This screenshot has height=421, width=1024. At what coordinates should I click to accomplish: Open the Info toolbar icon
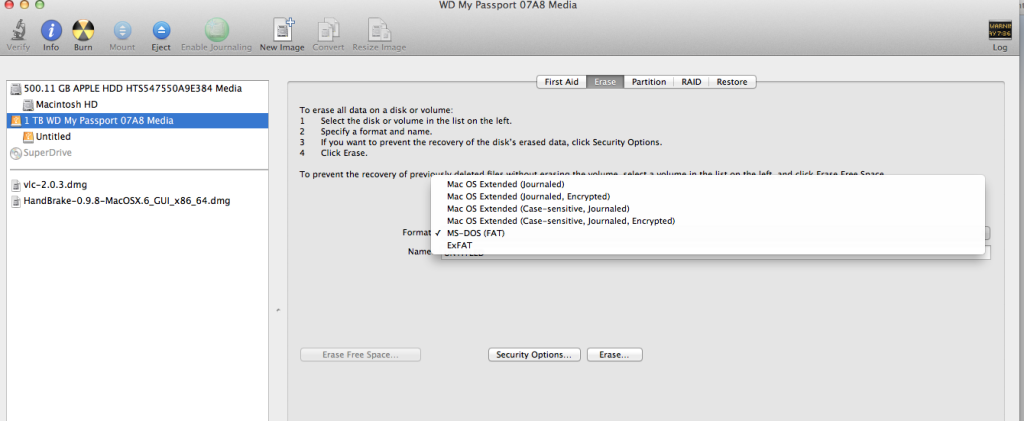[x=51, y=30]
